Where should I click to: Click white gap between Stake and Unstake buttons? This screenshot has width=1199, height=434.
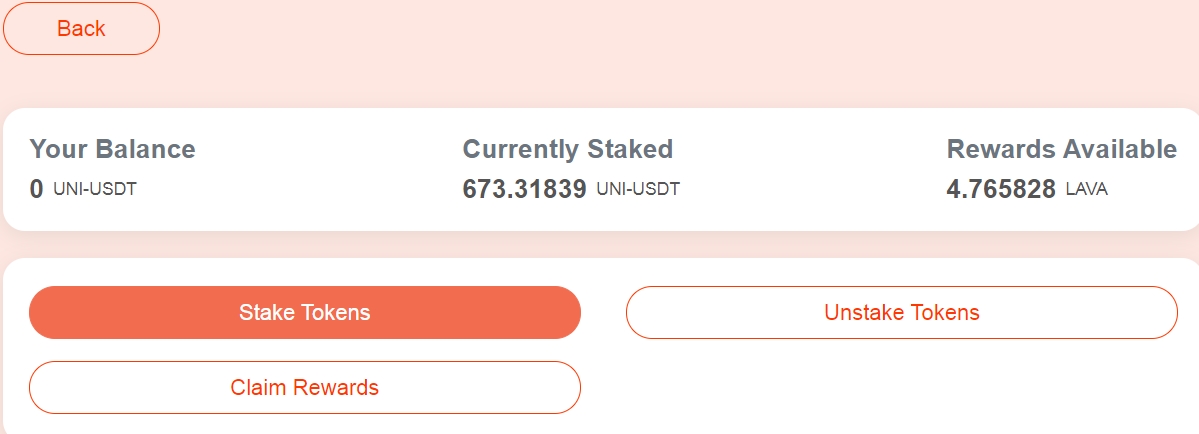tap(603, 312)
